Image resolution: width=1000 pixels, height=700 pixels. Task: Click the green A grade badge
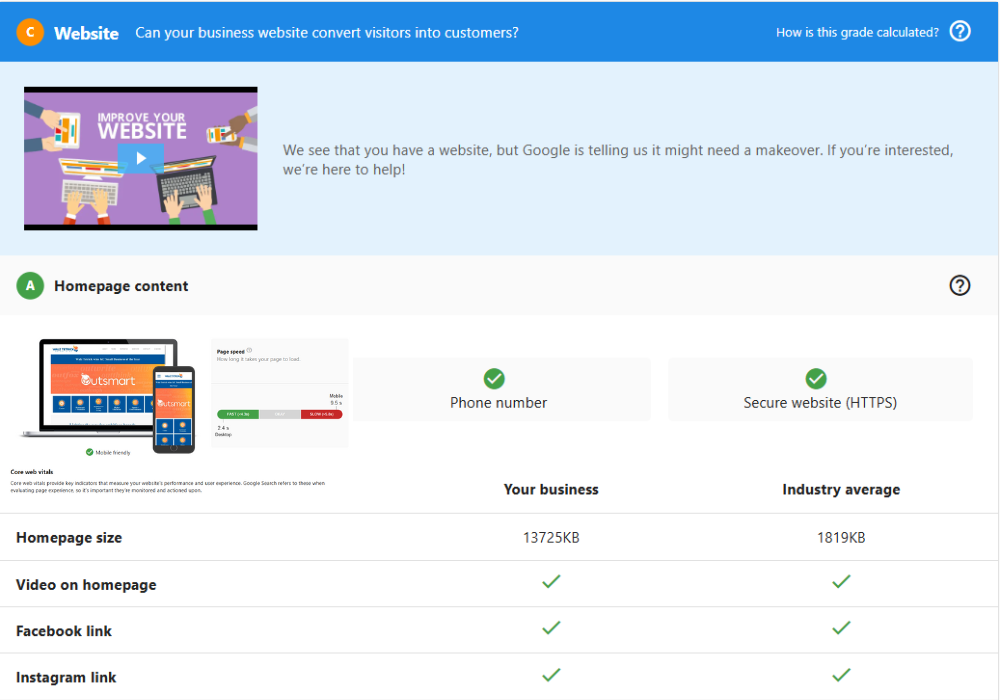coord(30,286)
